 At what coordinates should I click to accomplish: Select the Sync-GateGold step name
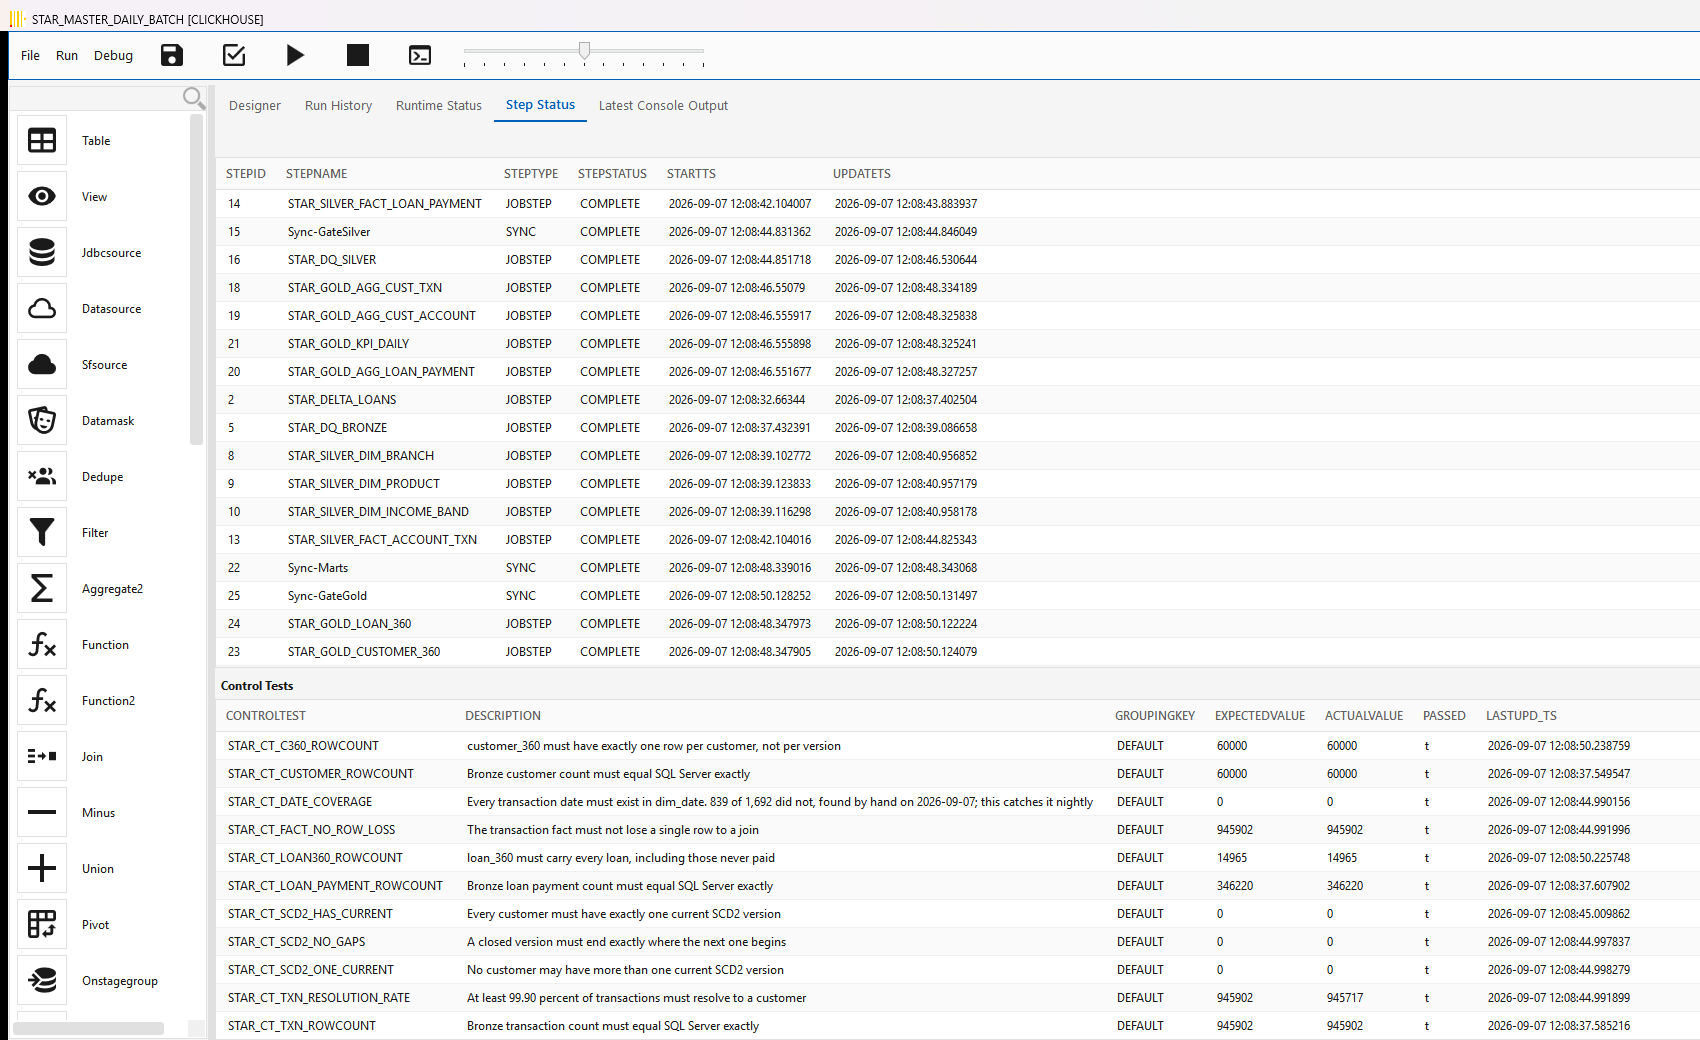tap(327, 596)
